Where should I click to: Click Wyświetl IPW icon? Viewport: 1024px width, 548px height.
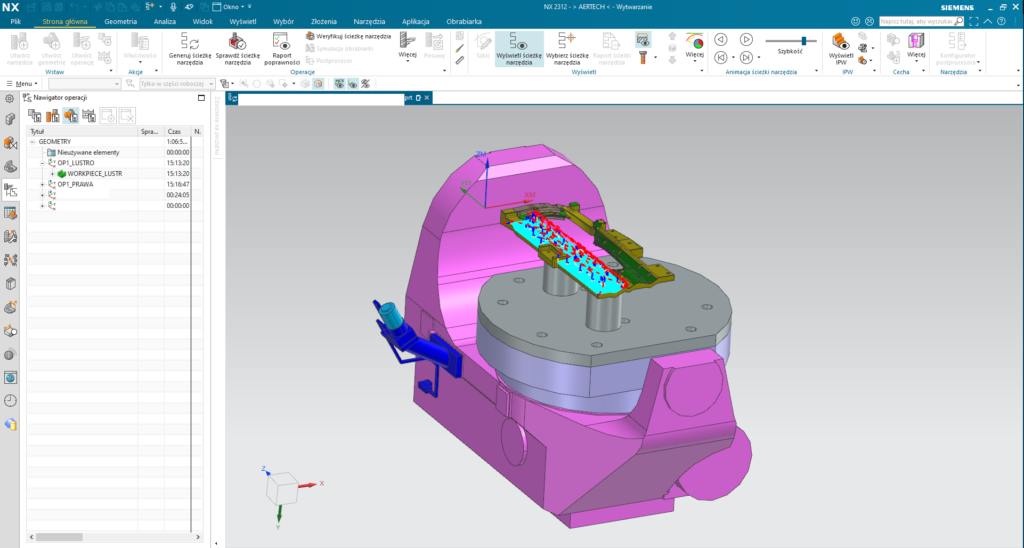point(840,42)
